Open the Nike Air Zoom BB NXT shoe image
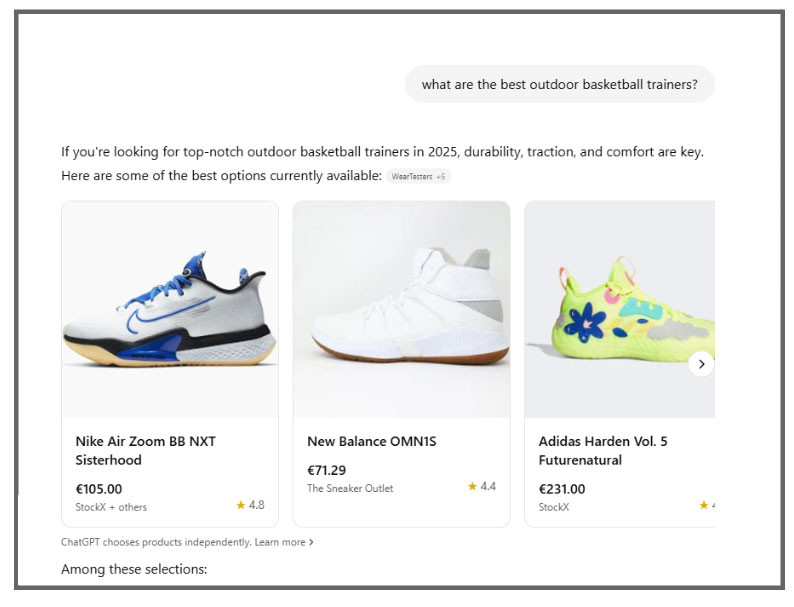 [x=170, y=309]
